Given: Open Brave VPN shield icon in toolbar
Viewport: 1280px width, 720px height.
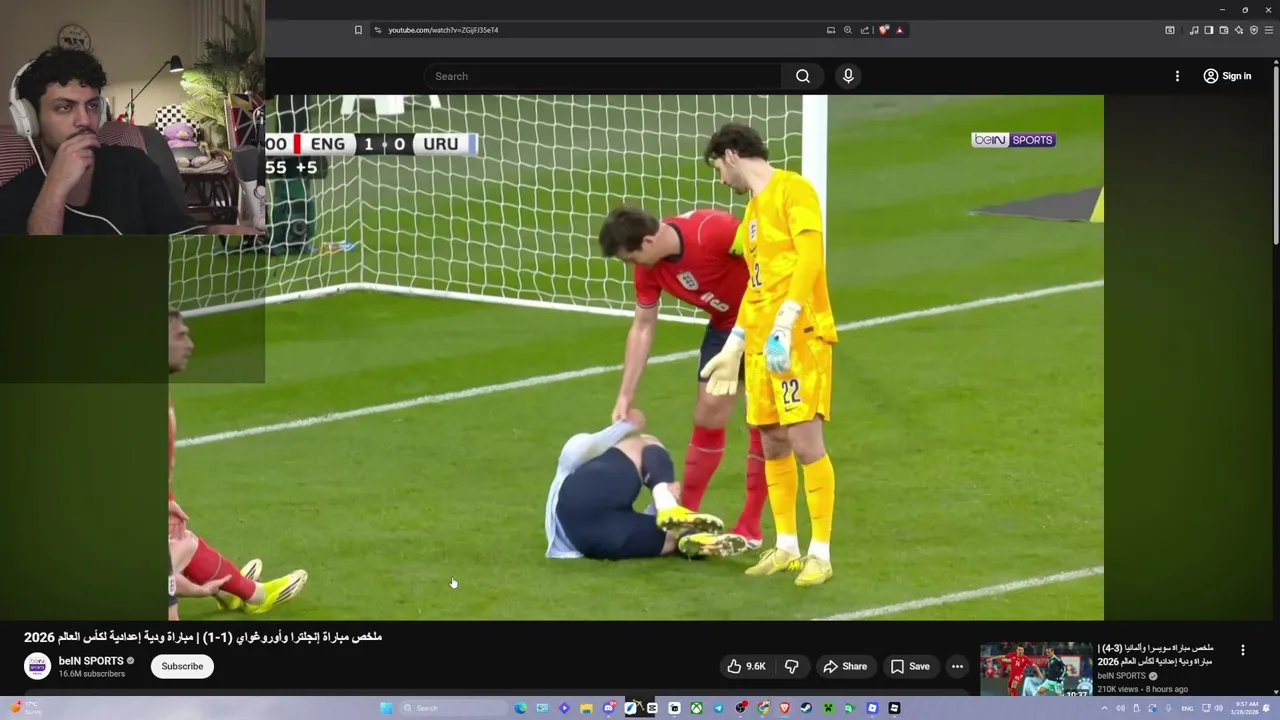Looking at the screenshot, I should click(1254, 30).
